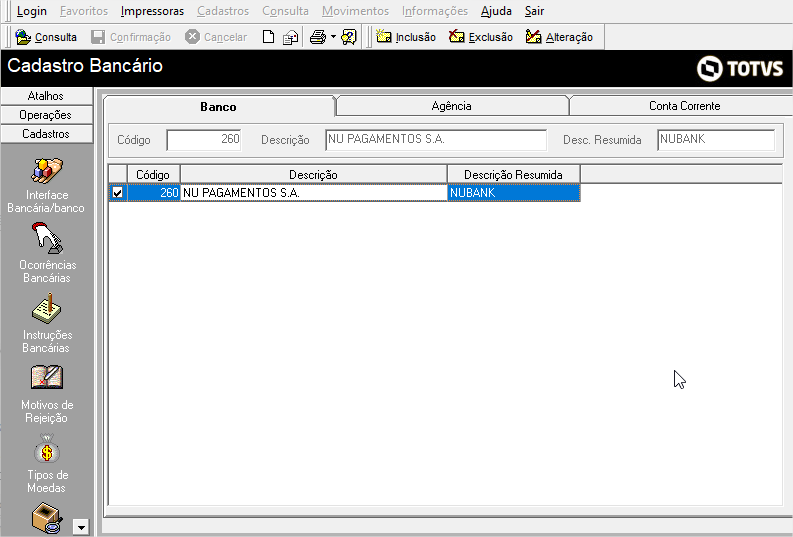Open the Favoritos menu
Image resolution: width=793 pixels, height=537 pixels.
click(x=84, y=11)
